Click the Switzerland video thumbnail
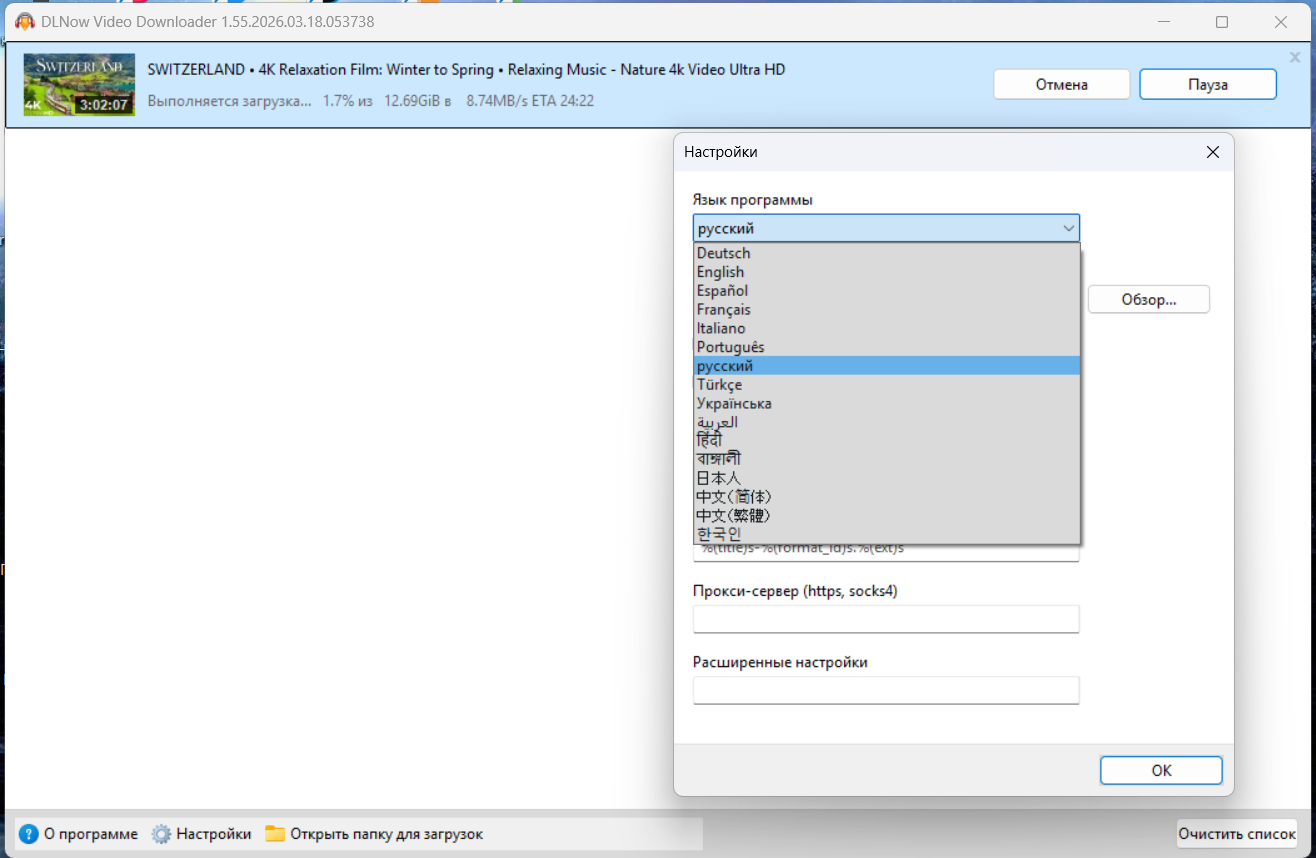Image resolution: width=1316 pixels, height=858 pixels. 79,84
